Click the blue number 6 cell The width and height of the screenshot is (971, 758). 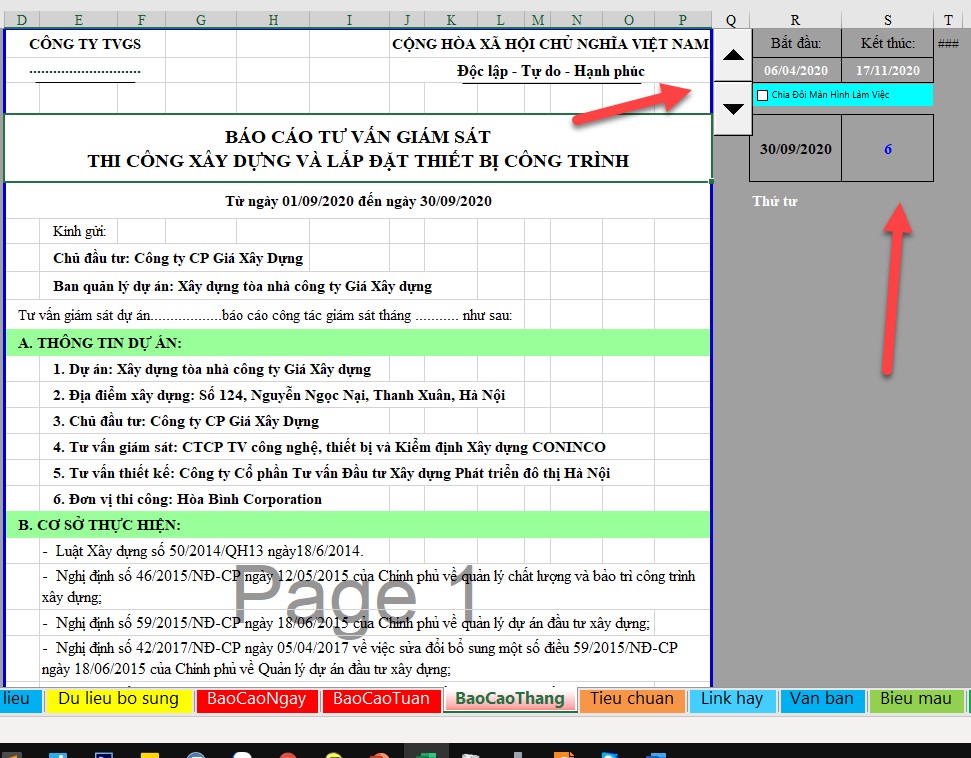click(887, 149)
